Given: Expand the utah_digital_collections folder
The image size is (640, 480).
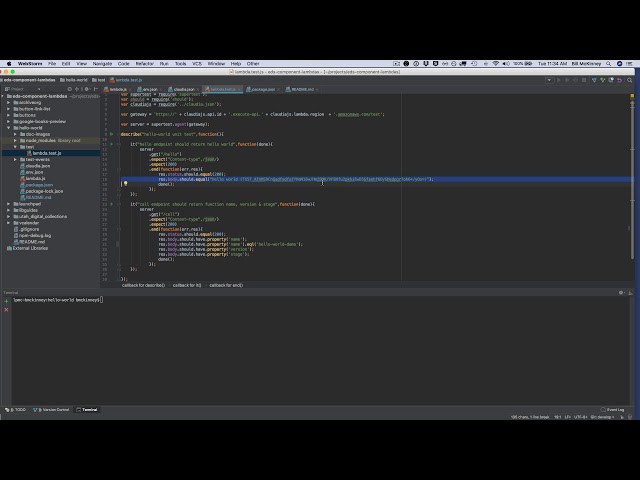Looking at the screenshot, I should 9,216.
